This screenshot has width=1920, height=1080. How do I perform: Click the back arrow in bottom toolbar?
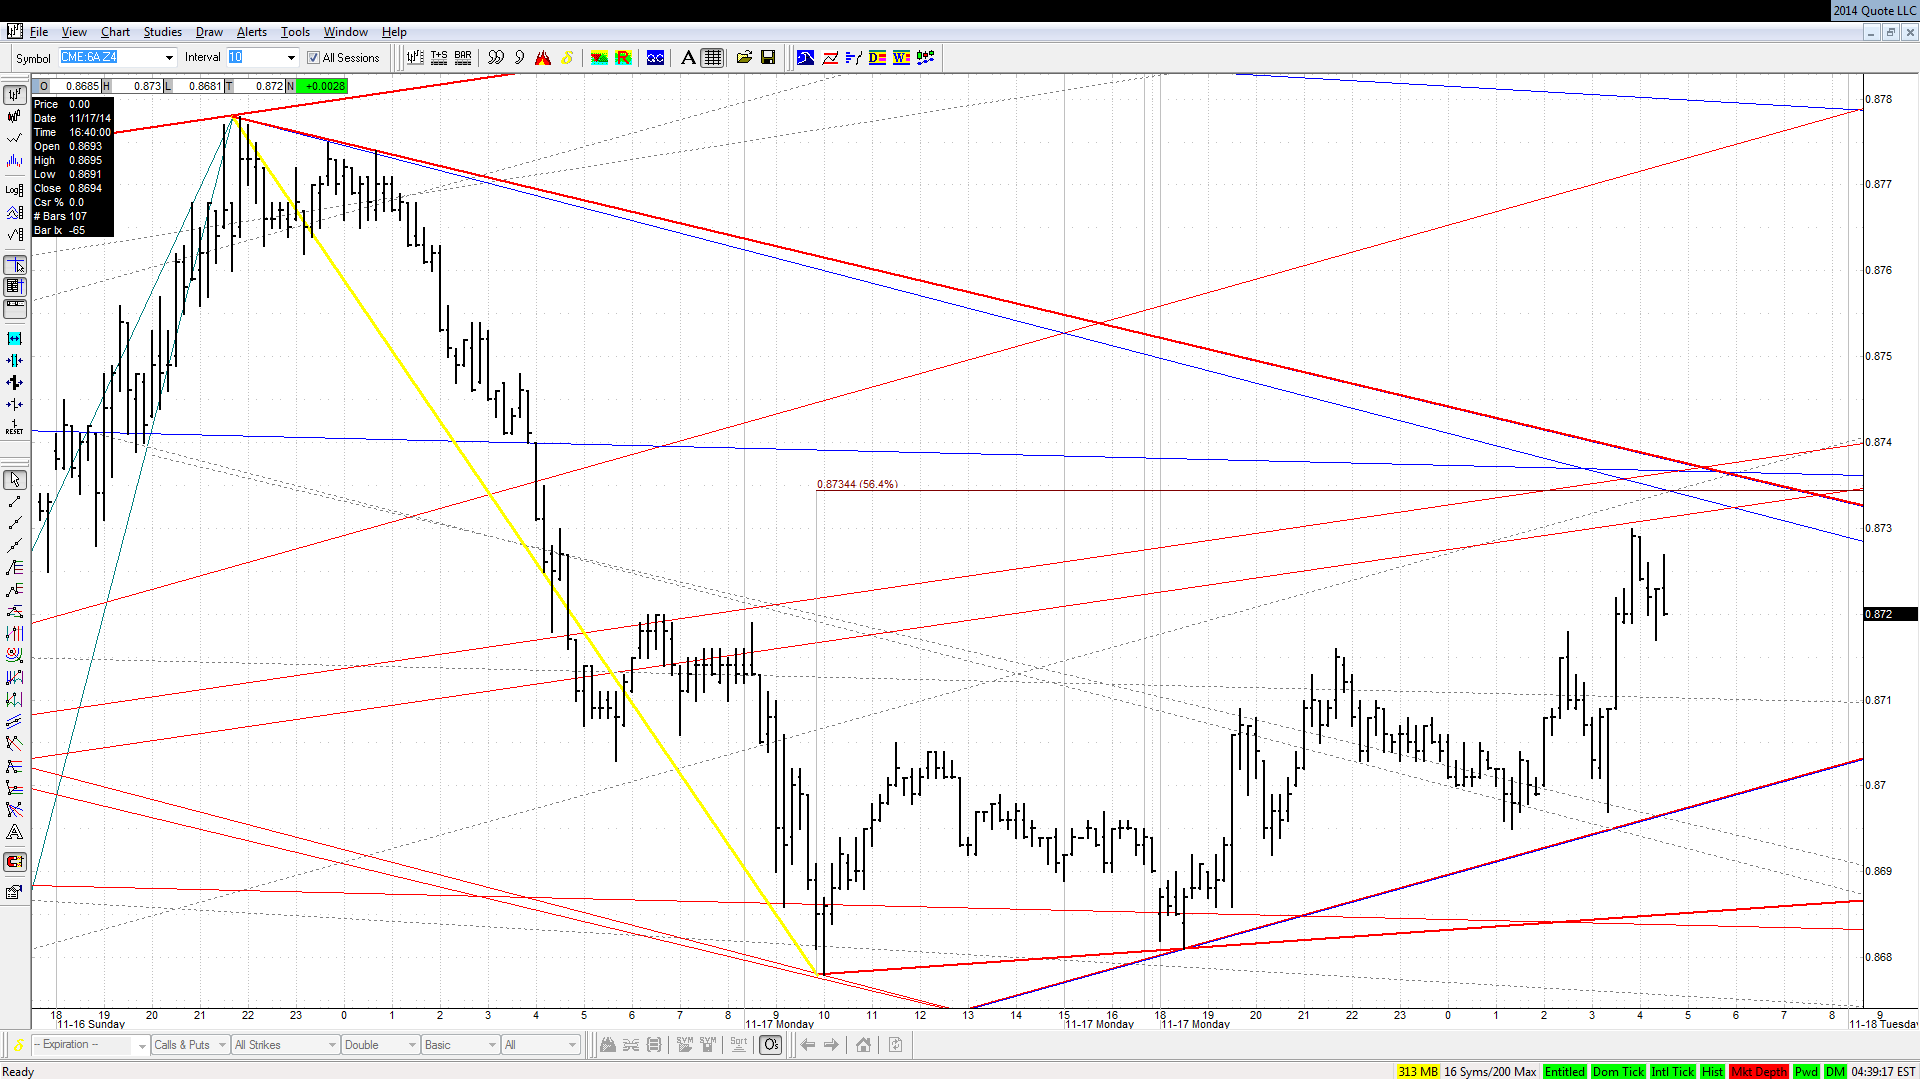[x=808, y=1045]
